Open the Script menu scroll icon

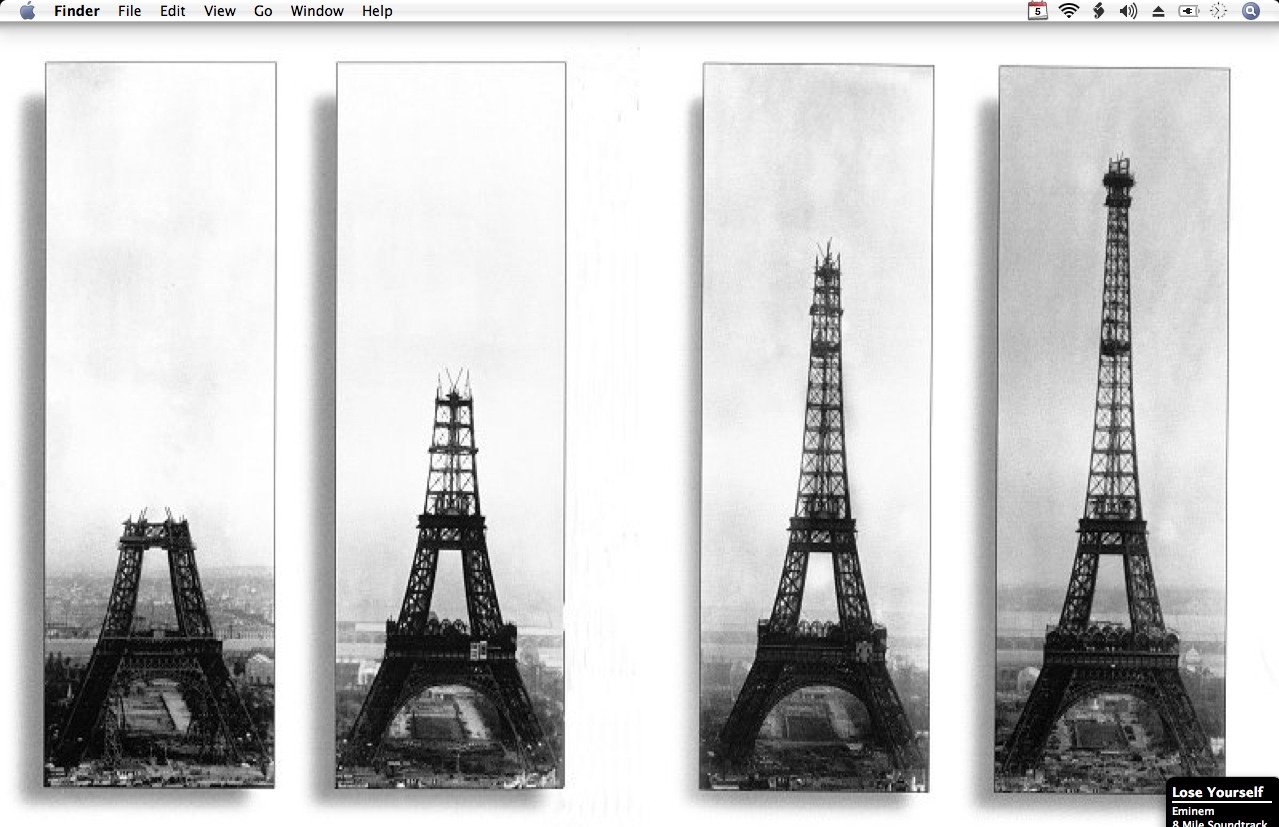click(x=1098, y=11)
